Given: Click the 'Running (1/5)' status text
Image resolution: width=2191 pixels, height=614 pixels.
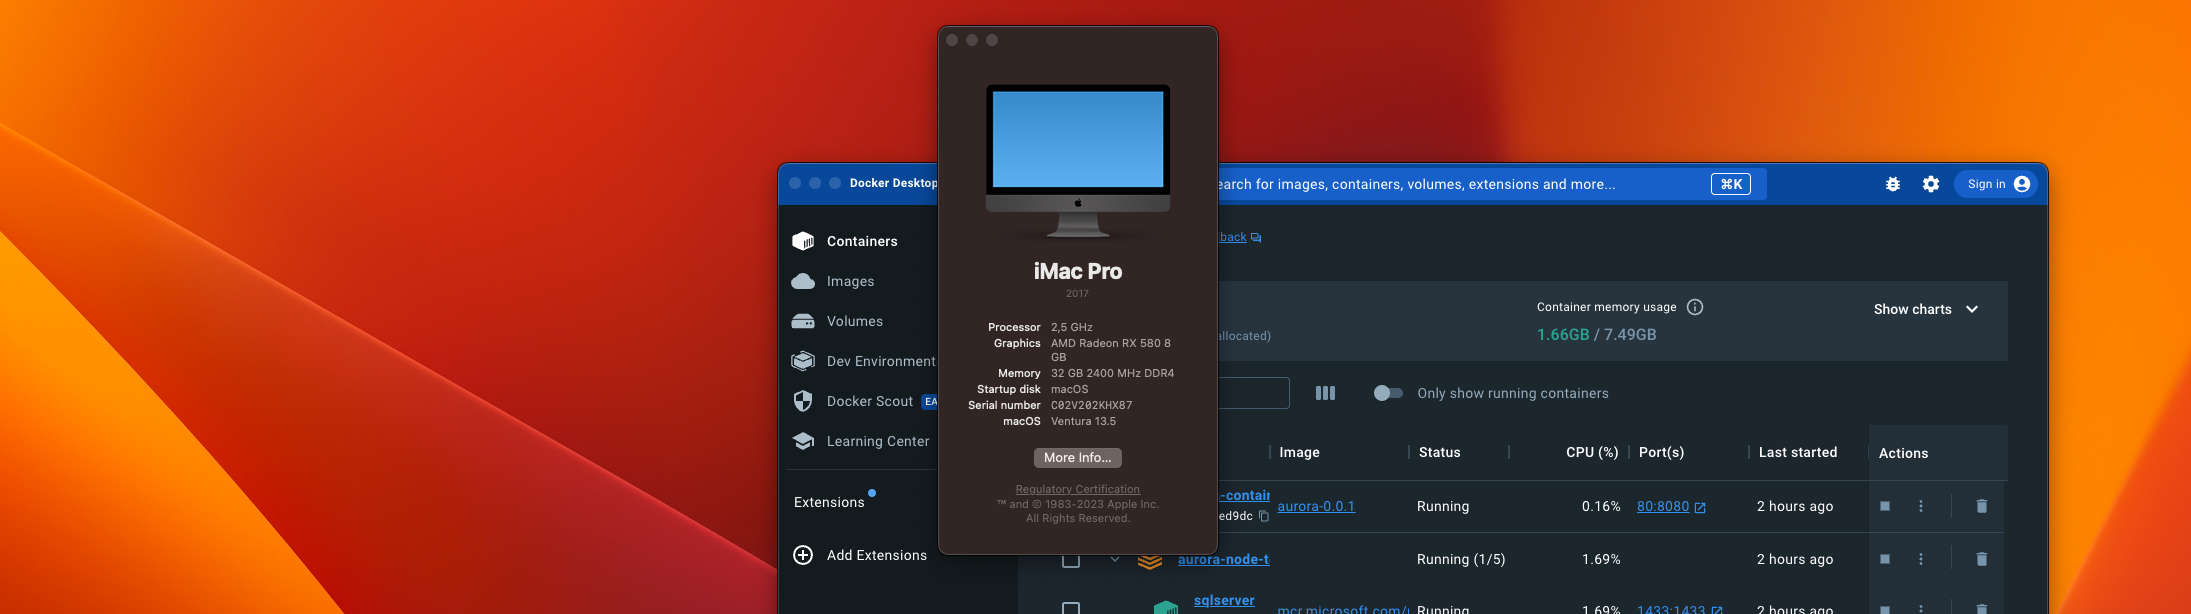Looking at the screenshot, I should [1460, 559].
